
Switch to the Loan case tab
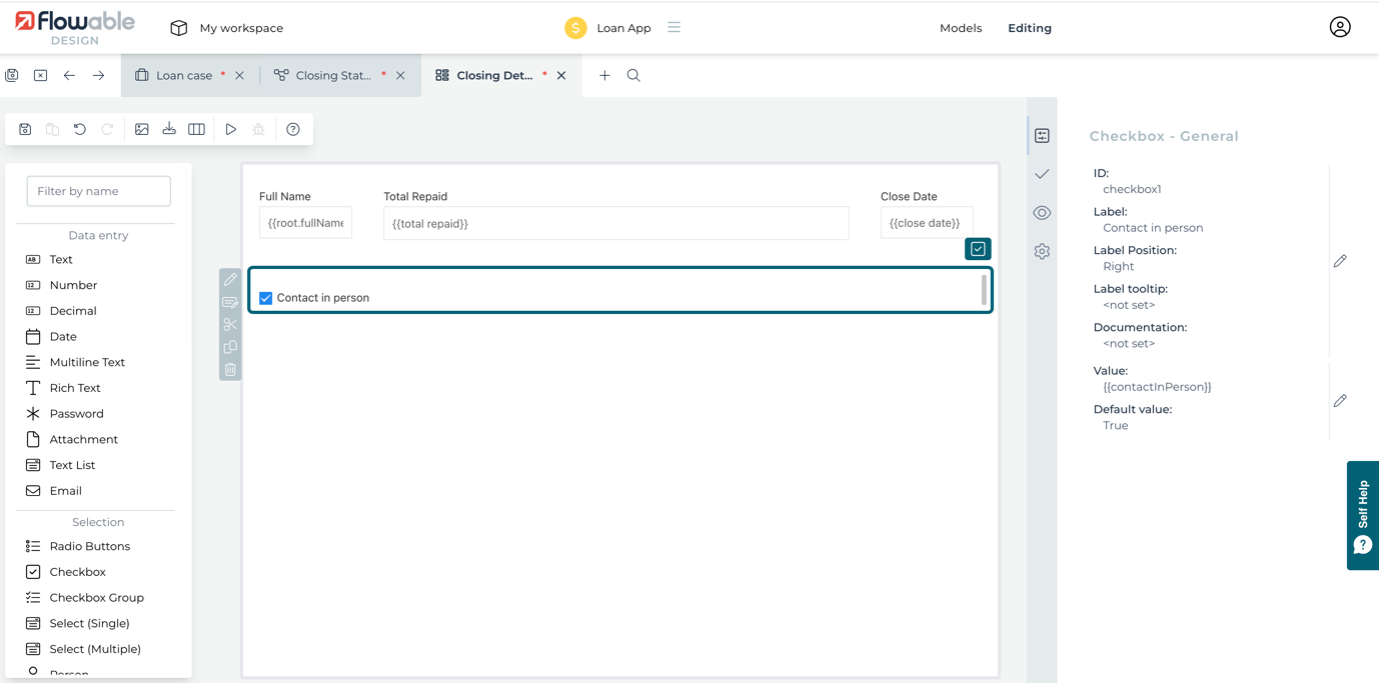pyautogui.click(x=184, y=75)
